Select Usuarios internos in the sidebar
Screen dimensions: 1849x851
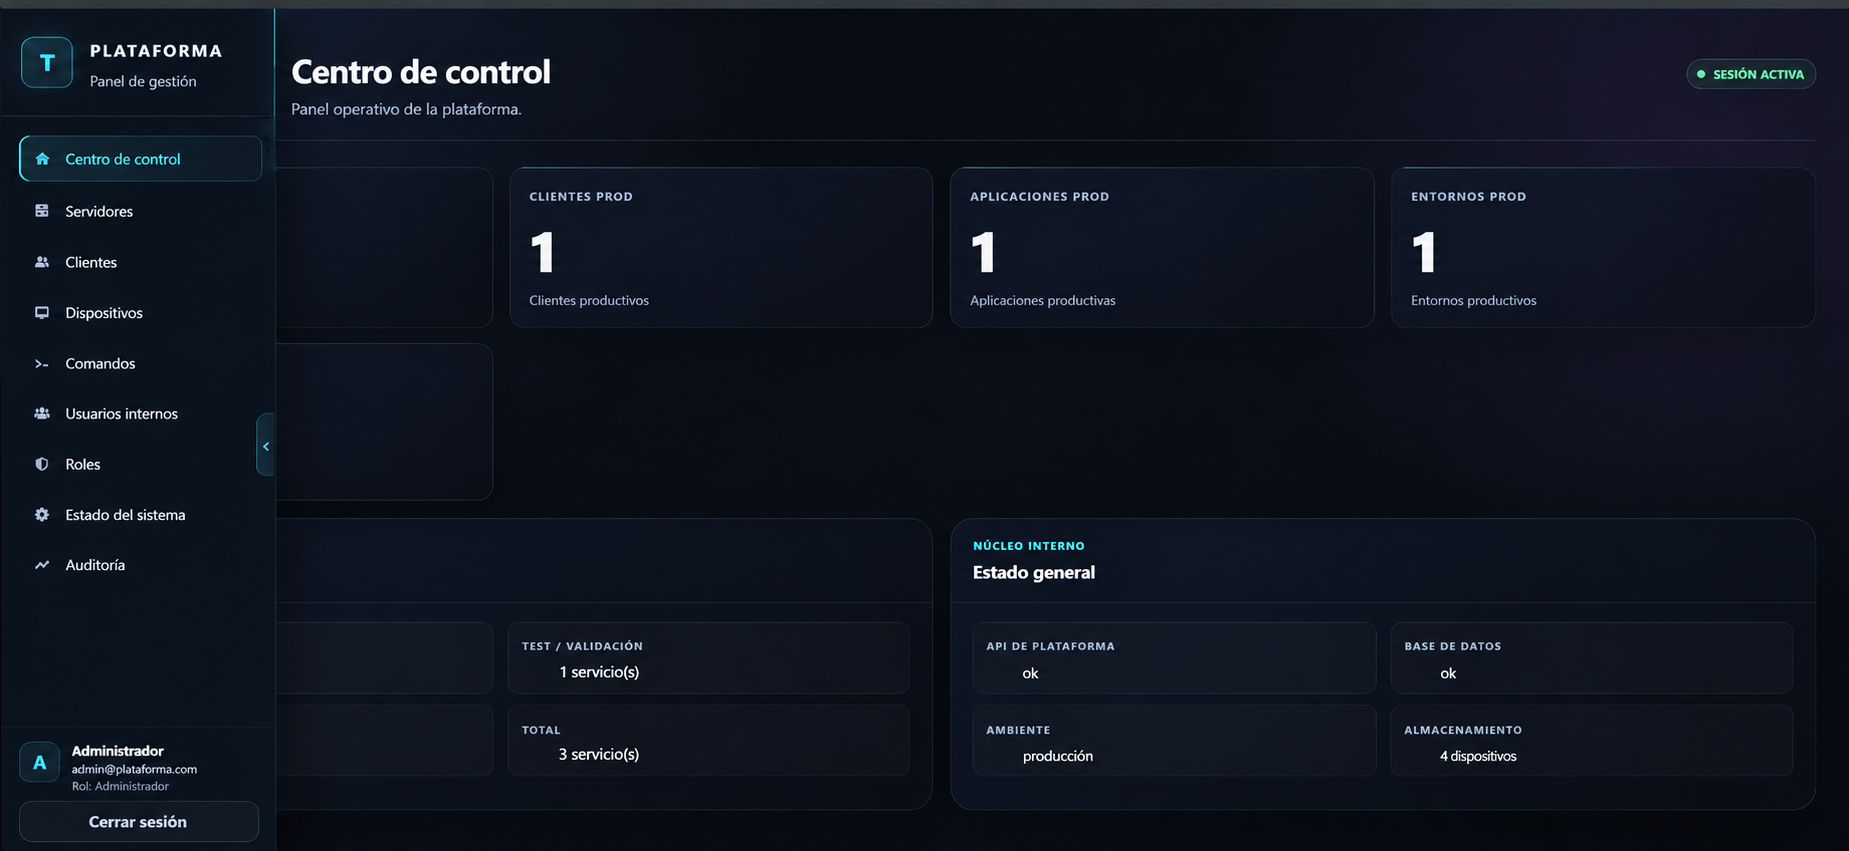141,414
